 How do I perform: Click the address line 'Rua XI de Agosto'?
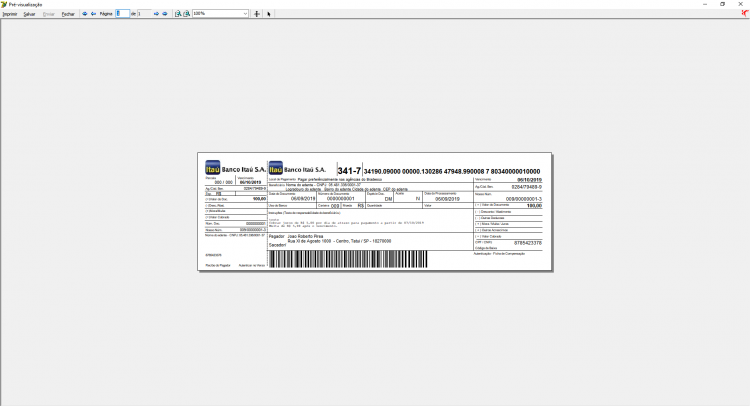[339, 241]
